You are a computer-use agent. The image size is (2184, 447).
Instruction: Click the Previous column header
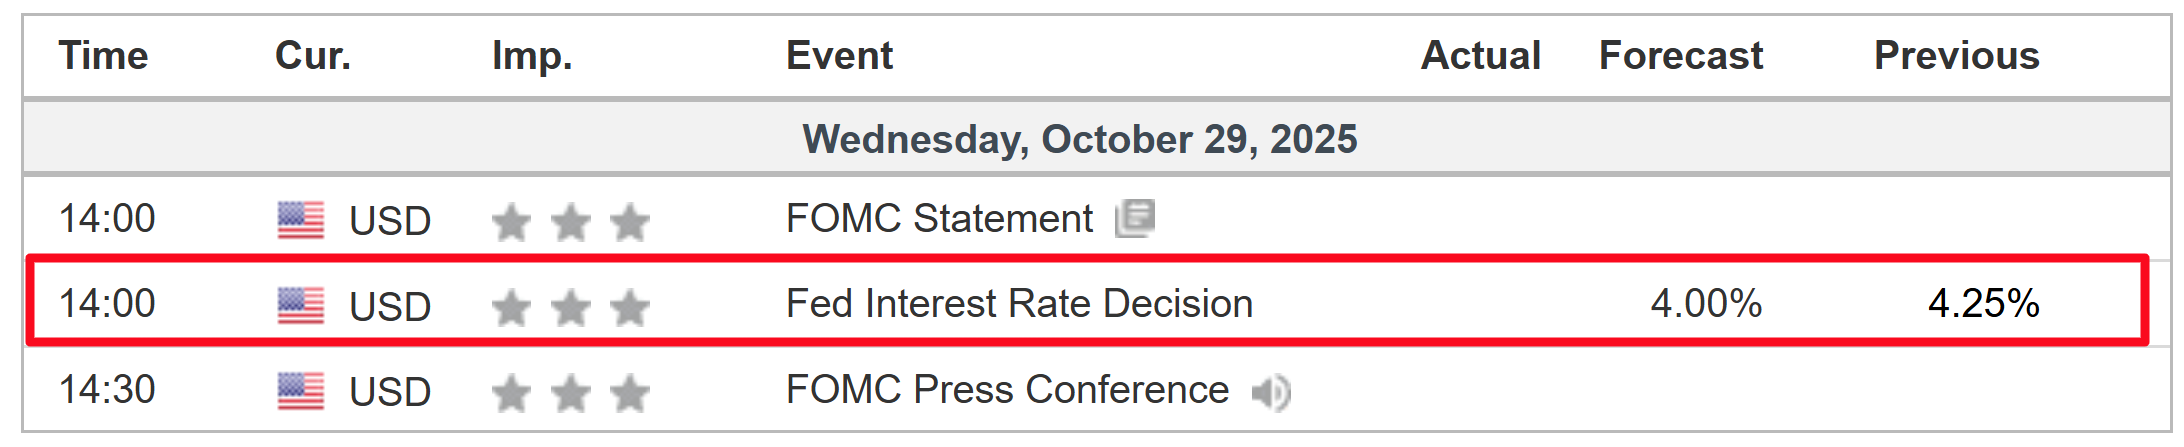1956,56
